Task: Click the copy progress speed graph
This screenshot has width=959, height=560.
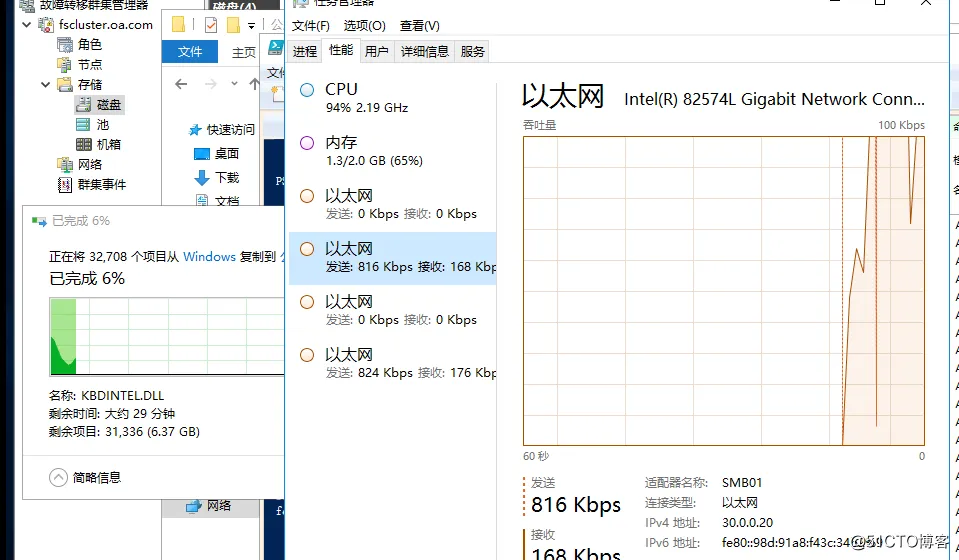Action: click(x=167, y=336)
